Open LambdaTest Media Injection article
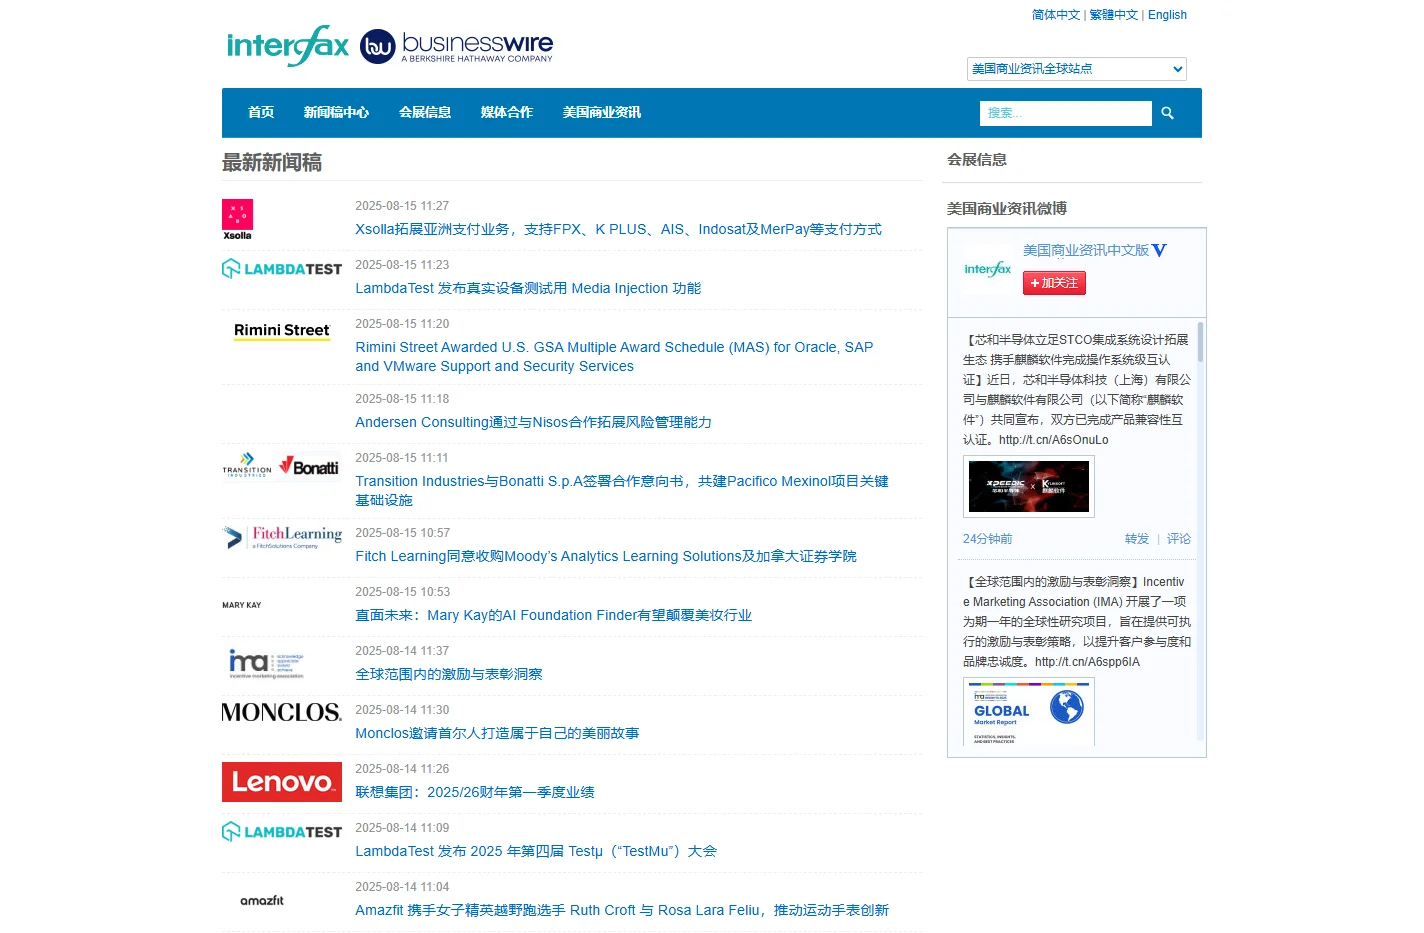Screen dimensions: 1424x933 tap(528, 288)
